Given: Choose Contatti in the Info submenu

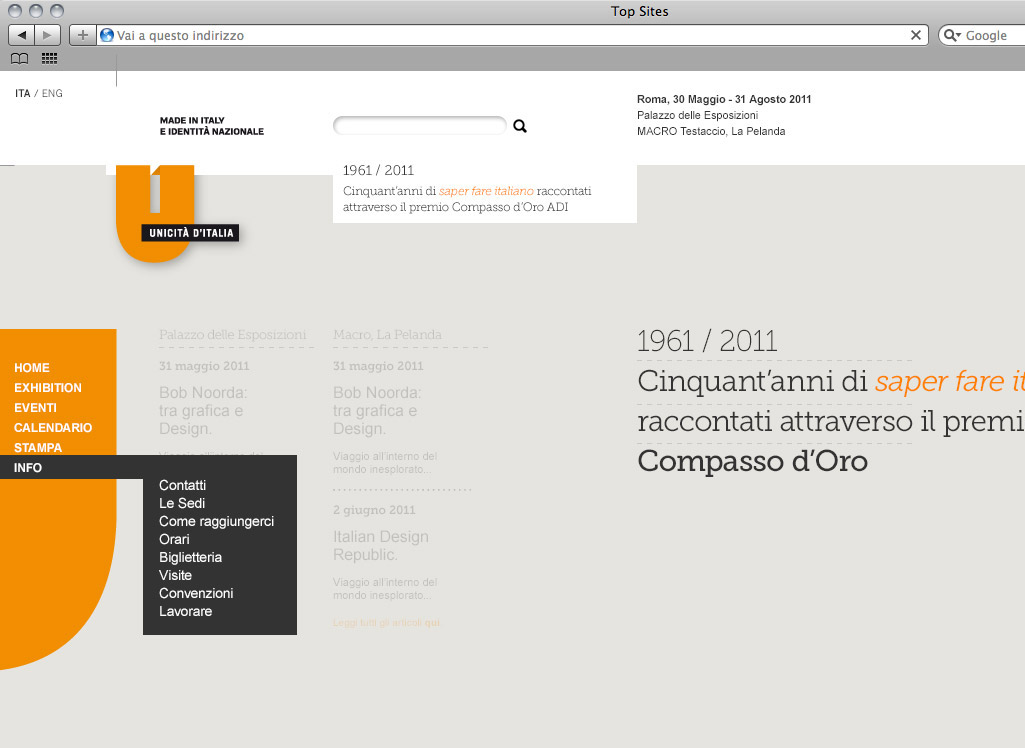Looking at the screenshot, I should click(x=182, y=485).
